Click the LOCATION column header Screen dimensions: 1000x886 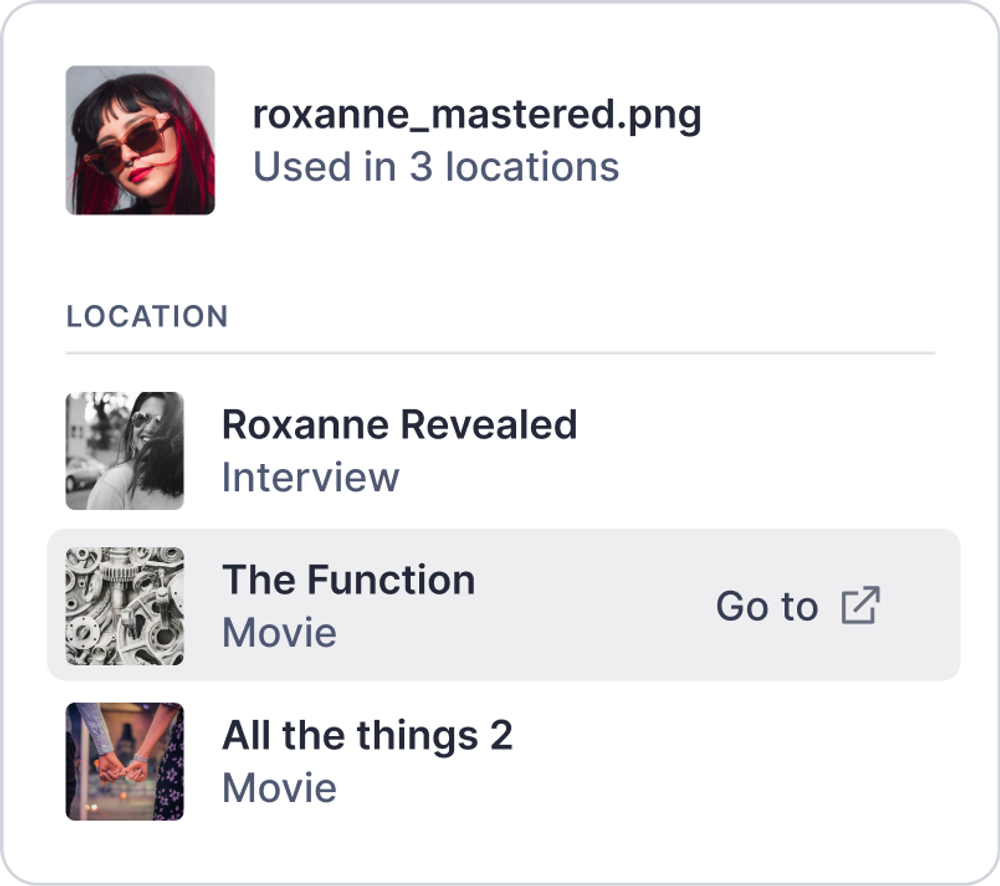pyautogui.click(x=147, y=316)
